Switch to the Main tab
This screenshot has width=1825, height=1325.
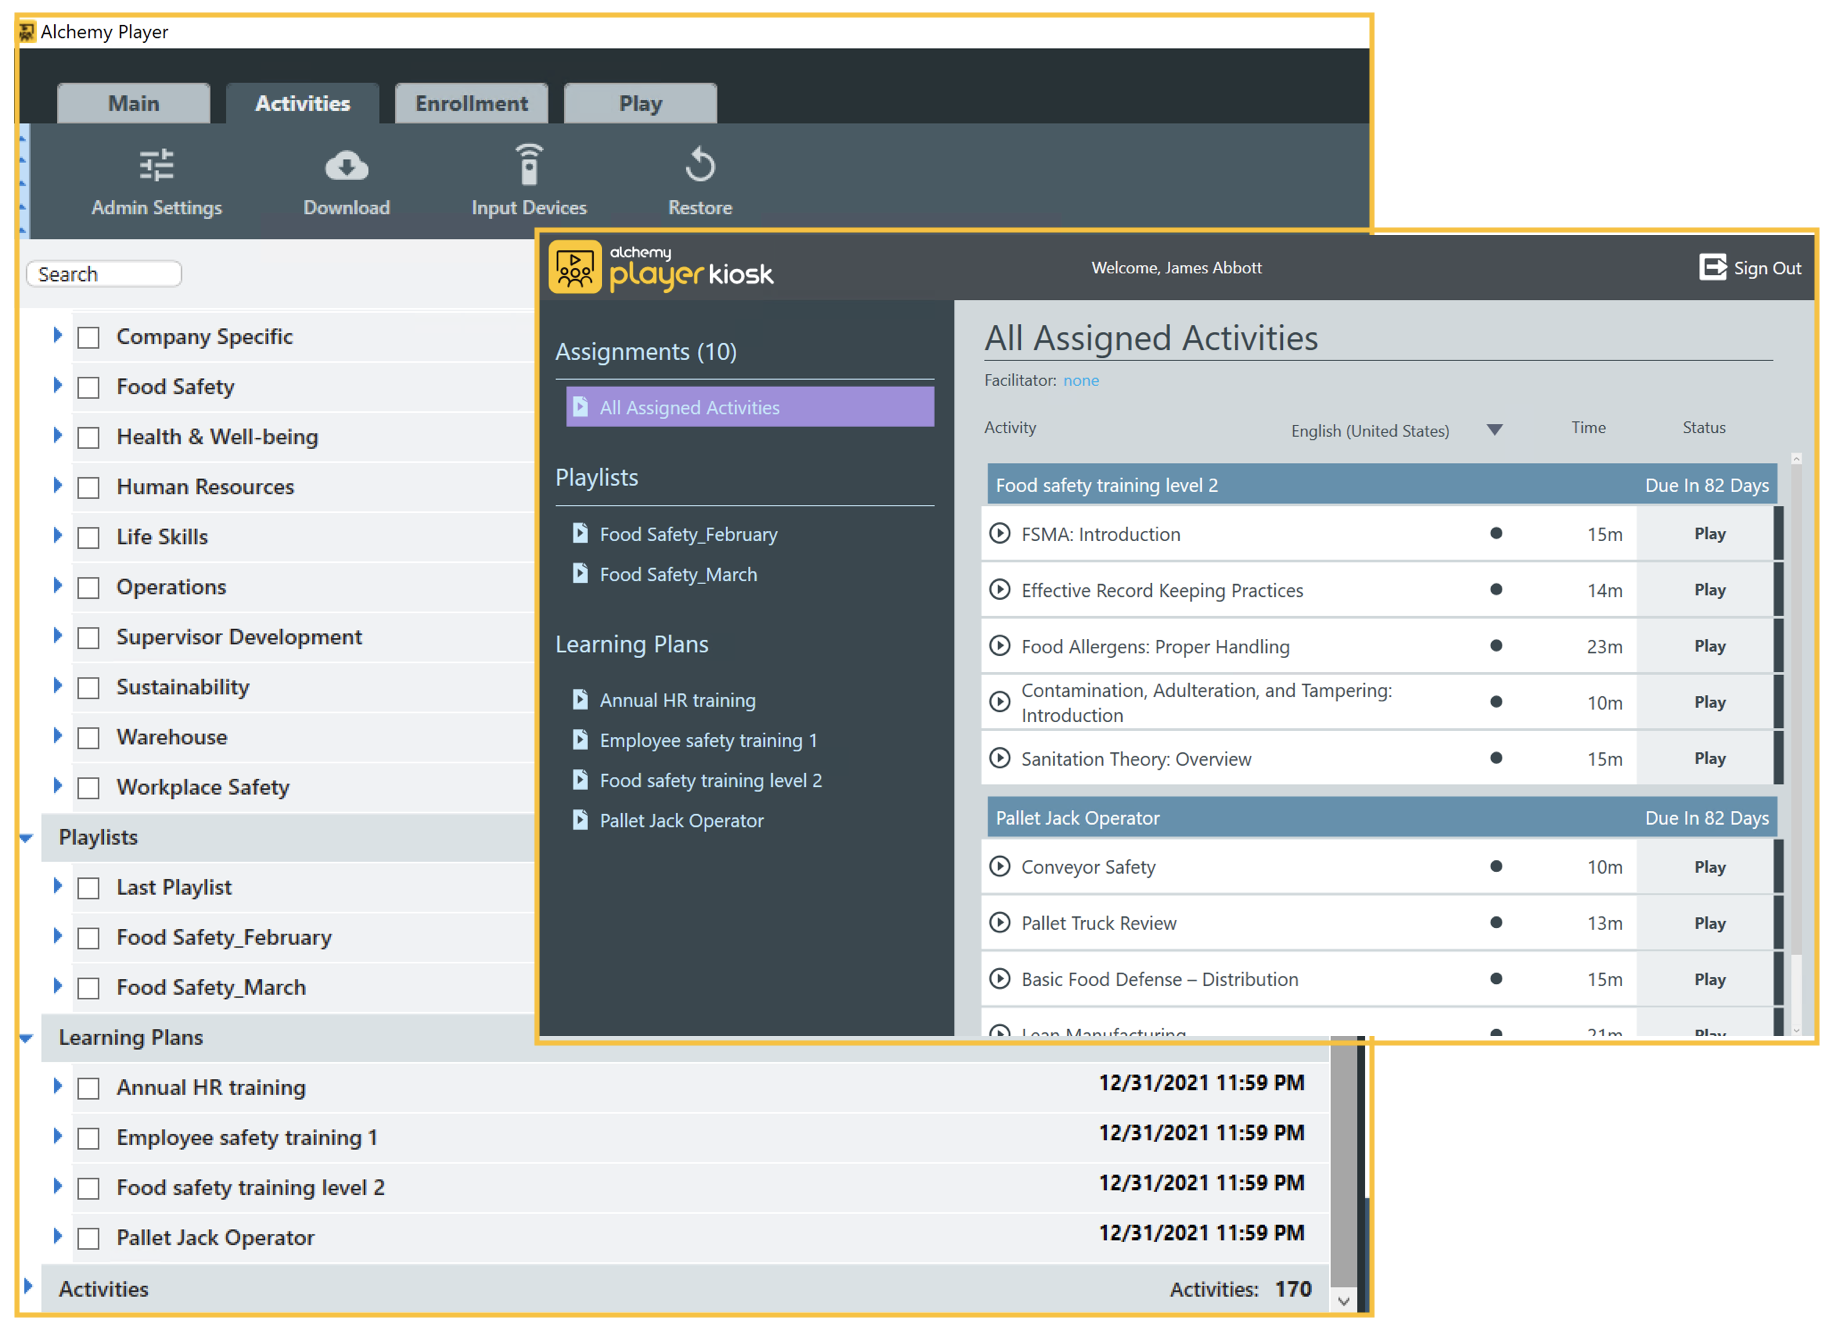click(133, 103)
